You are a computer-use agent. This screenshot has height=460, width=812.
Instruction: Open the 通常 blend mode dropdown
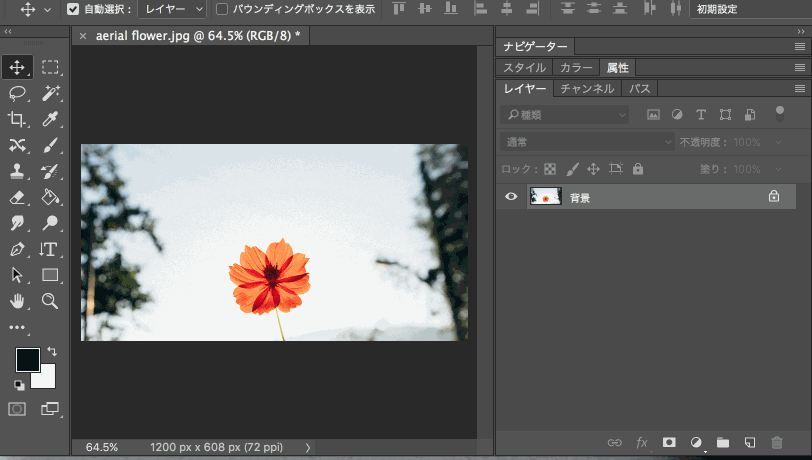click(x=588, y=143)
